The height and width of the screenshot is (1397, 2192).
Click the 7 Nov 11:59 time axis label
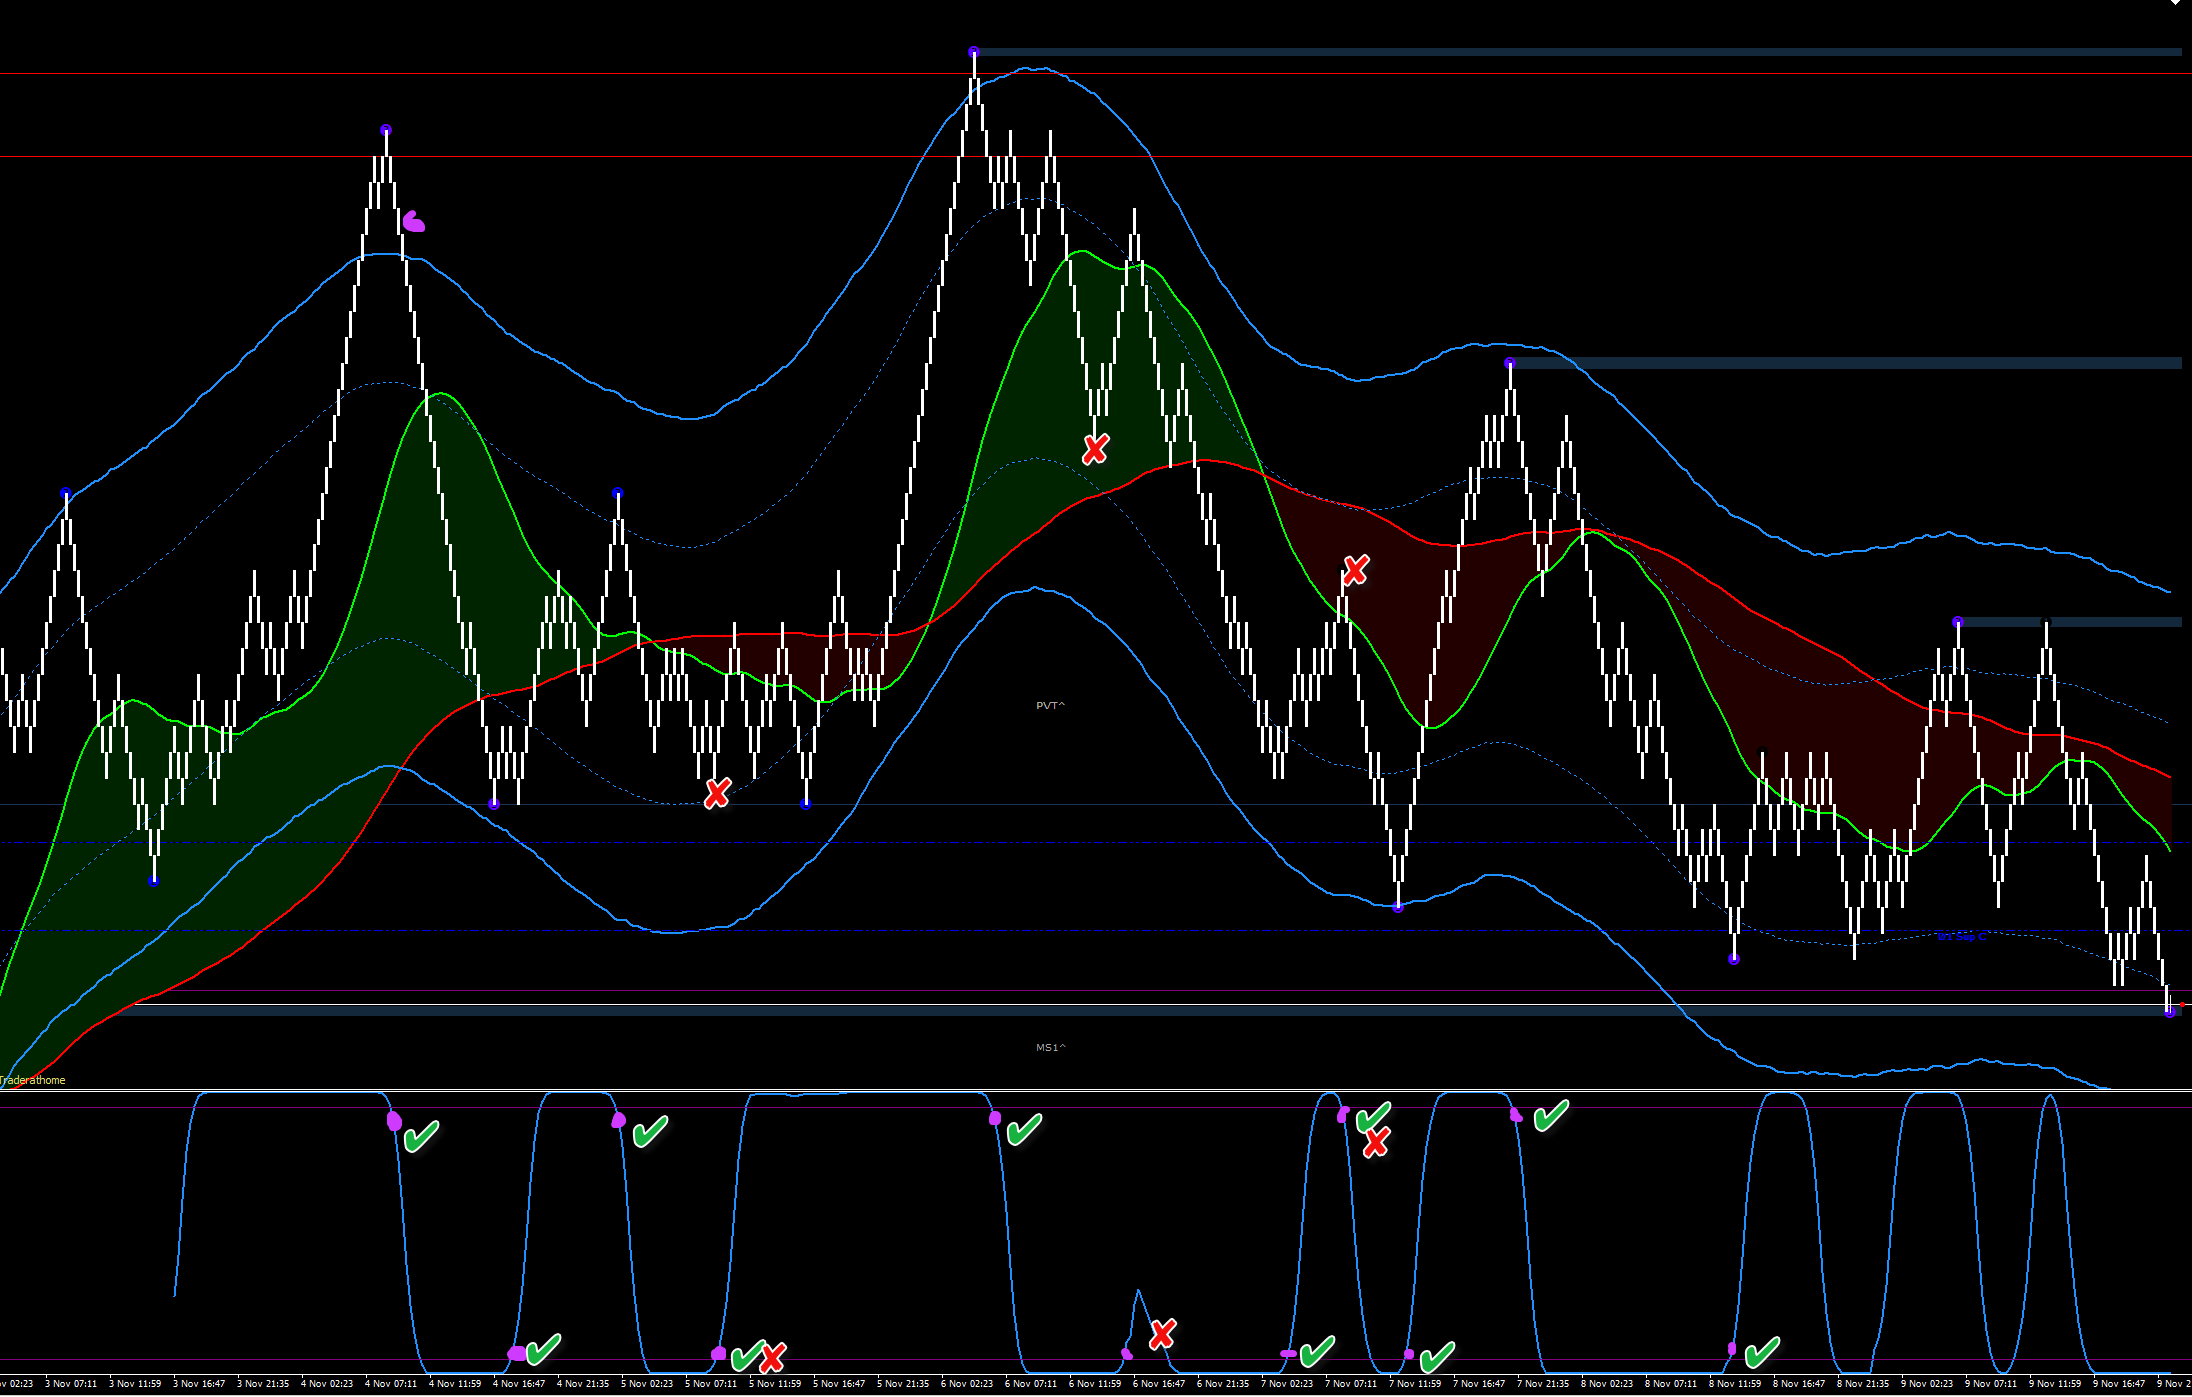pyautogui.click(x=1415, y=1384)
